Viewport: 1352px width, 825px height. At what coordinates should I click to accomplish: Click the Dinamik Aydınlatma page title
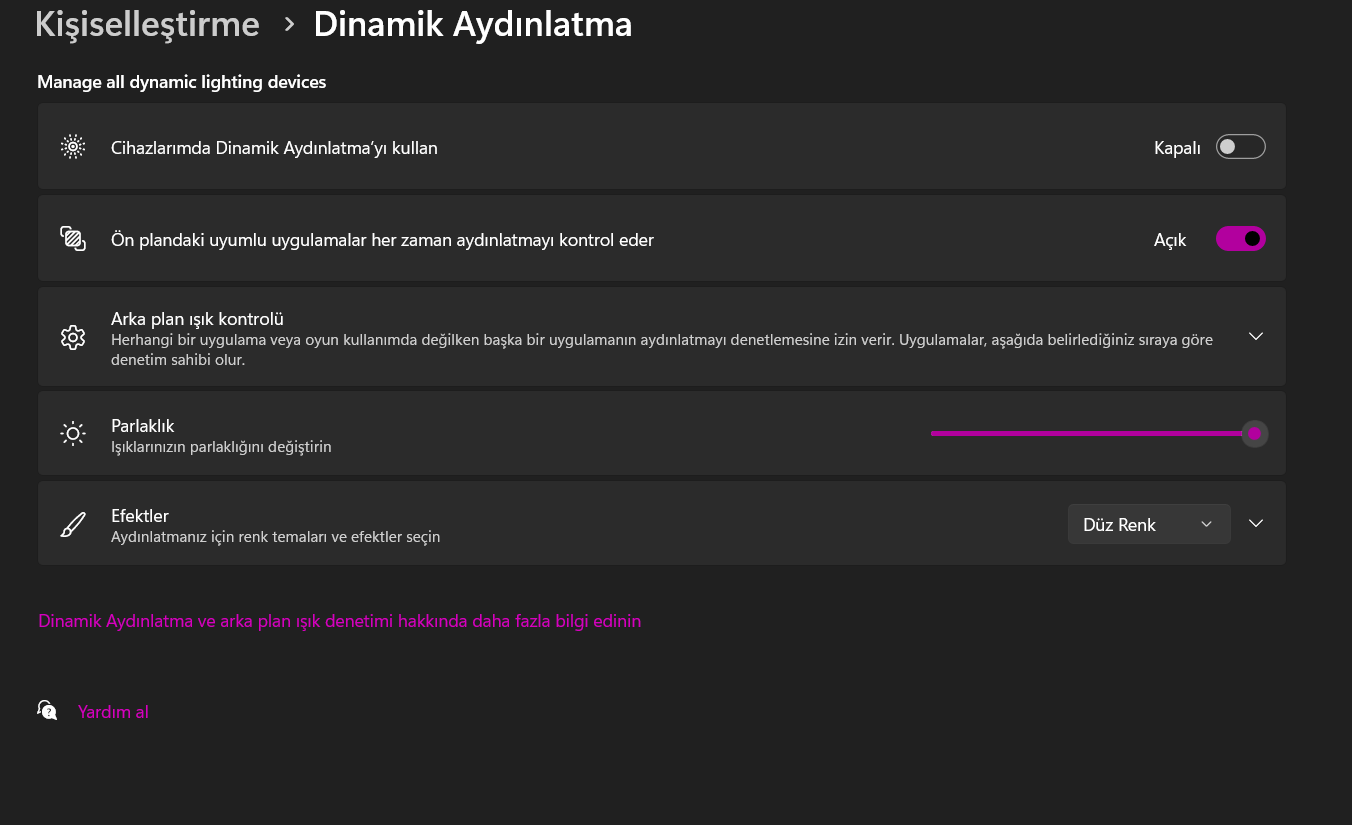pyautogui.click(x=473, y=24)
